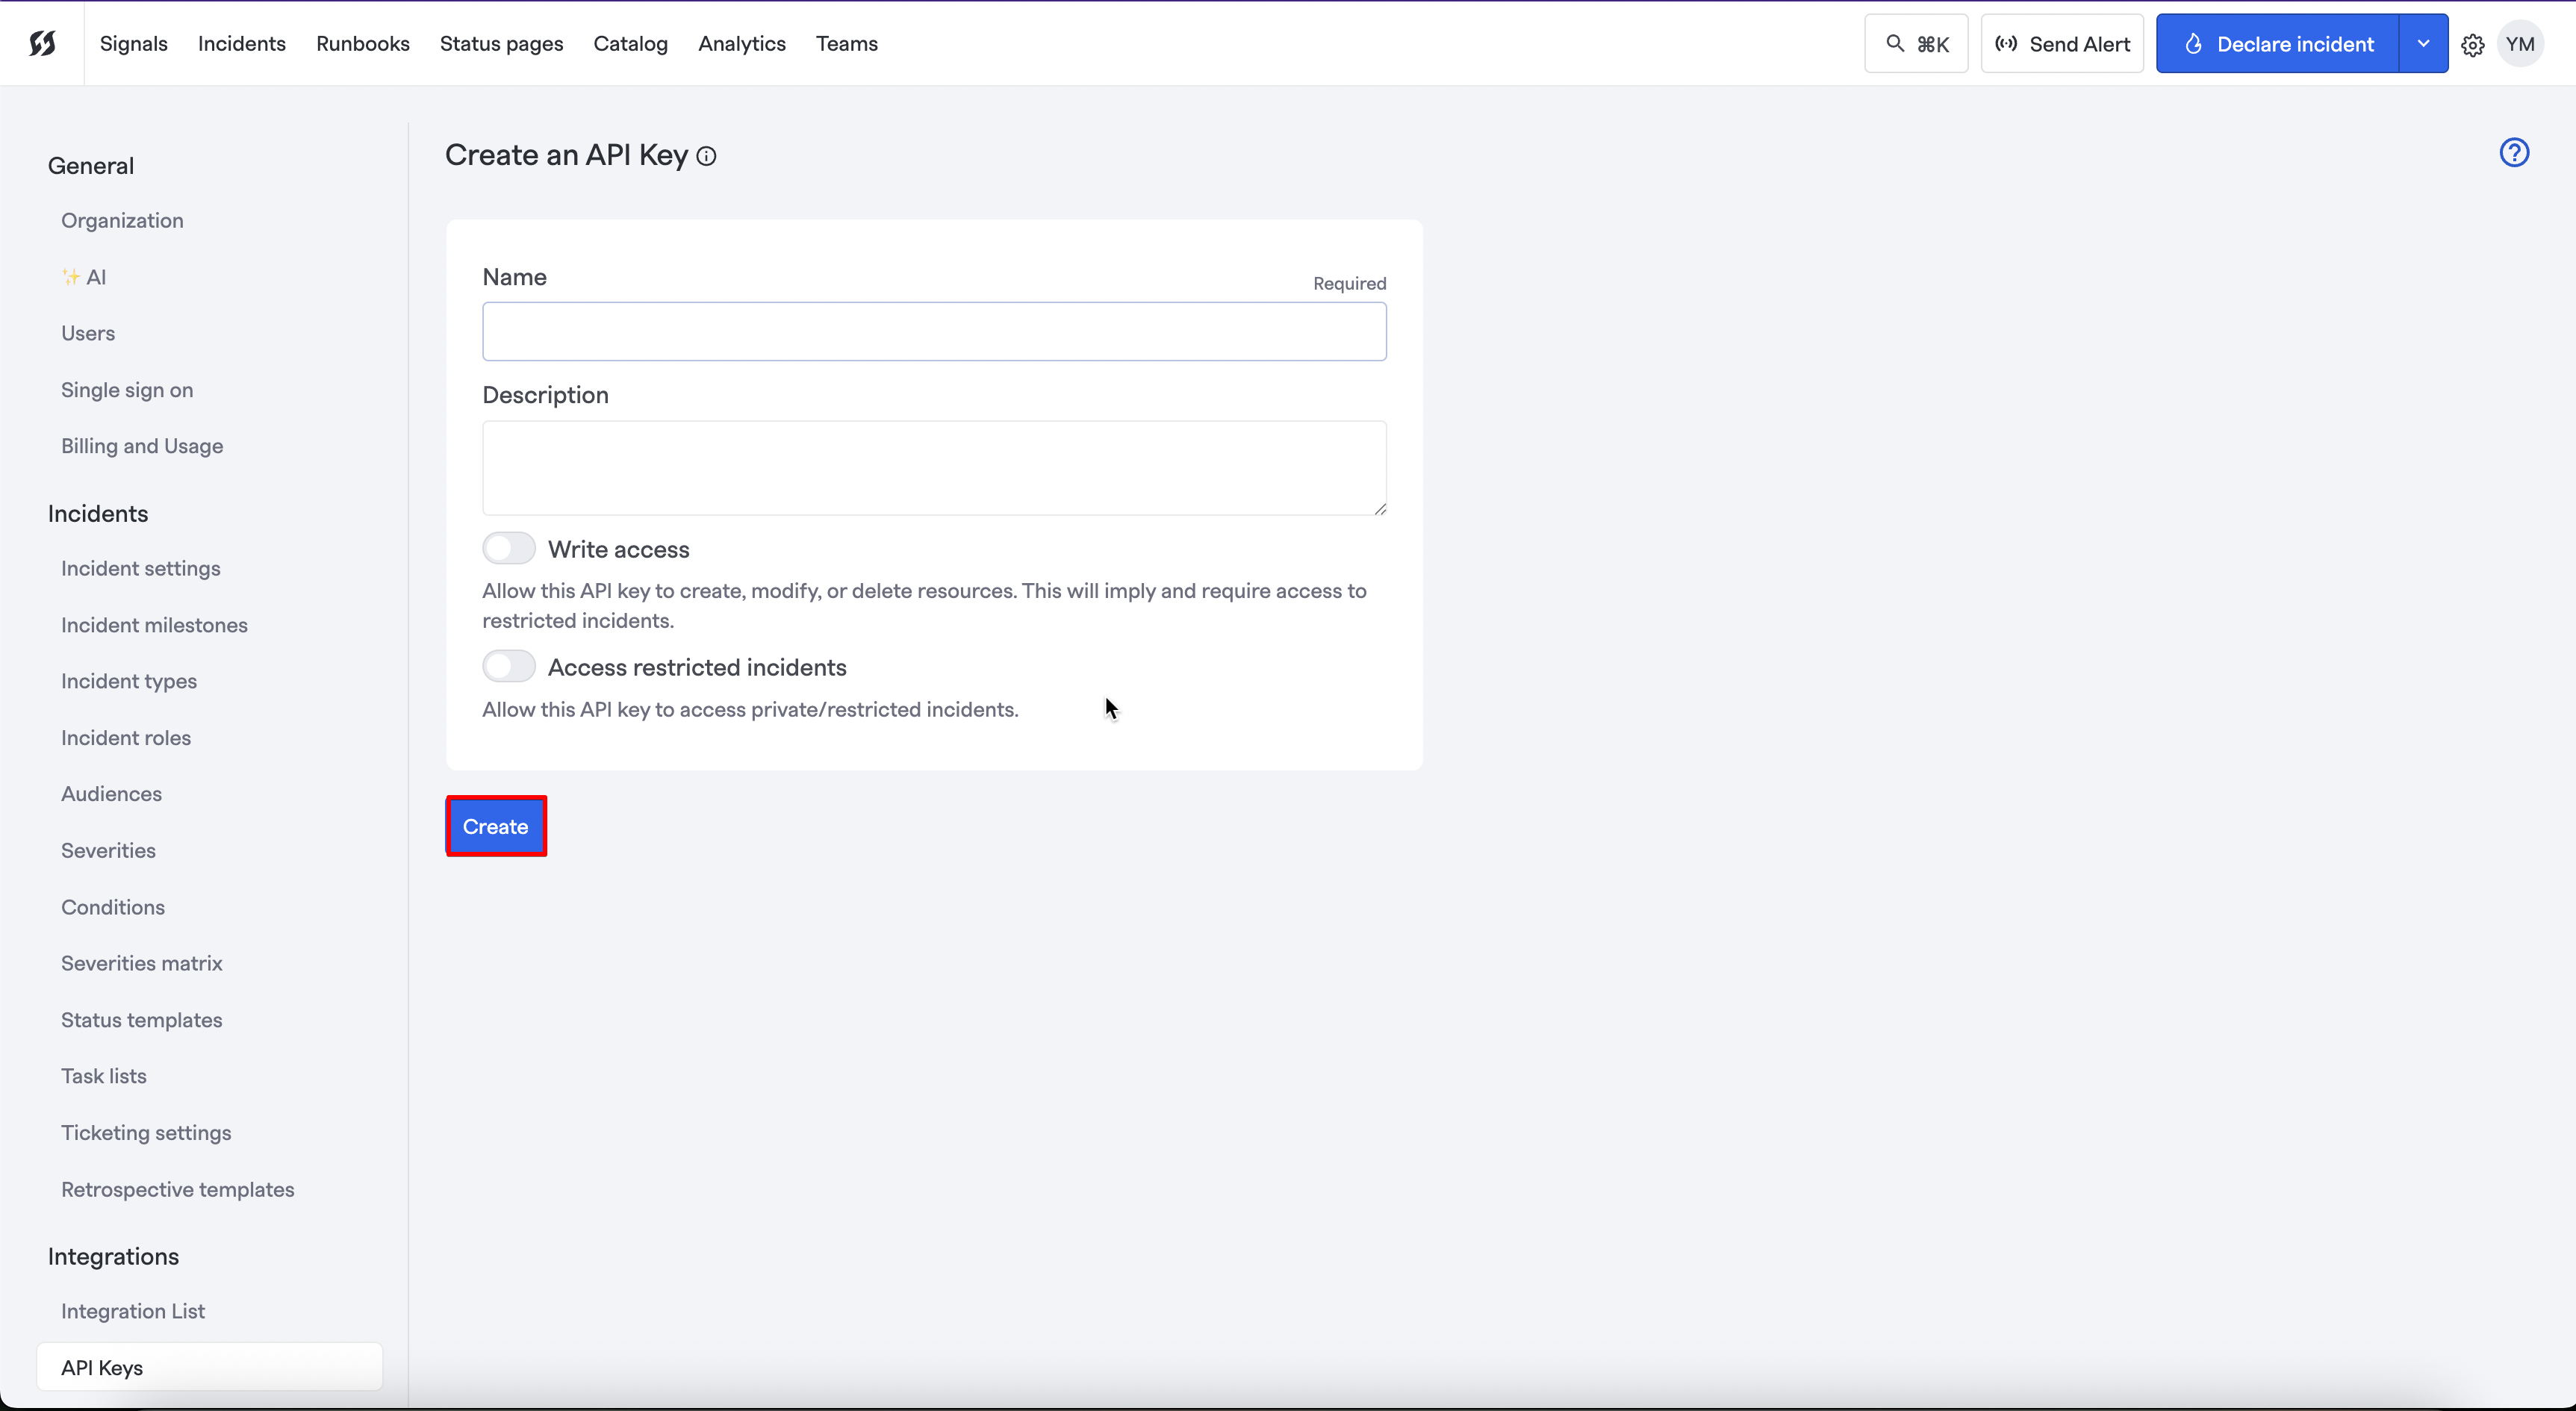Open the YM user avatar menu
The width and height of the screenshot is (2576, 1411).
click(2519, 44)
